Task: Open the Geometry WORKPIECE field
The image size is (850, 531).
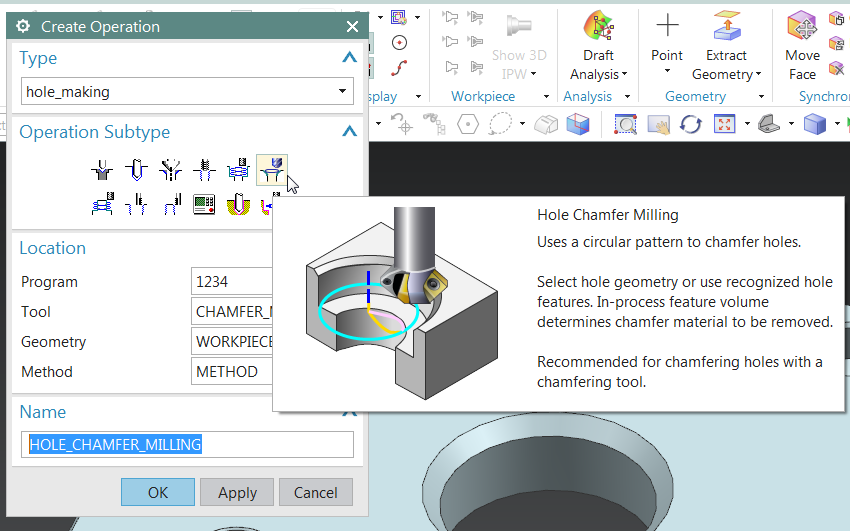Action: (232, 341)
